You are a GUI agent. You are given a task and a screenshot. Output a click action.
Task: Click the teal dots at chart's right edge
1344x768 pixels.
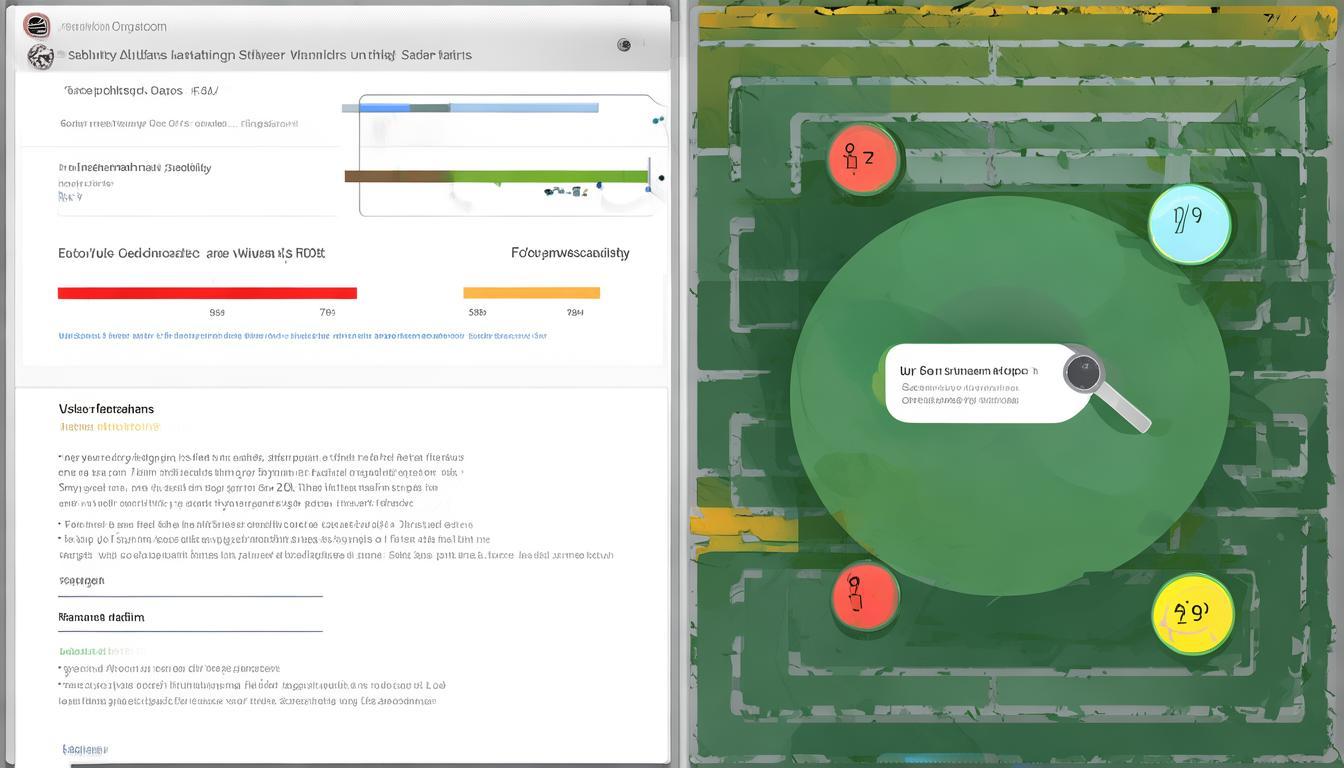657,121
